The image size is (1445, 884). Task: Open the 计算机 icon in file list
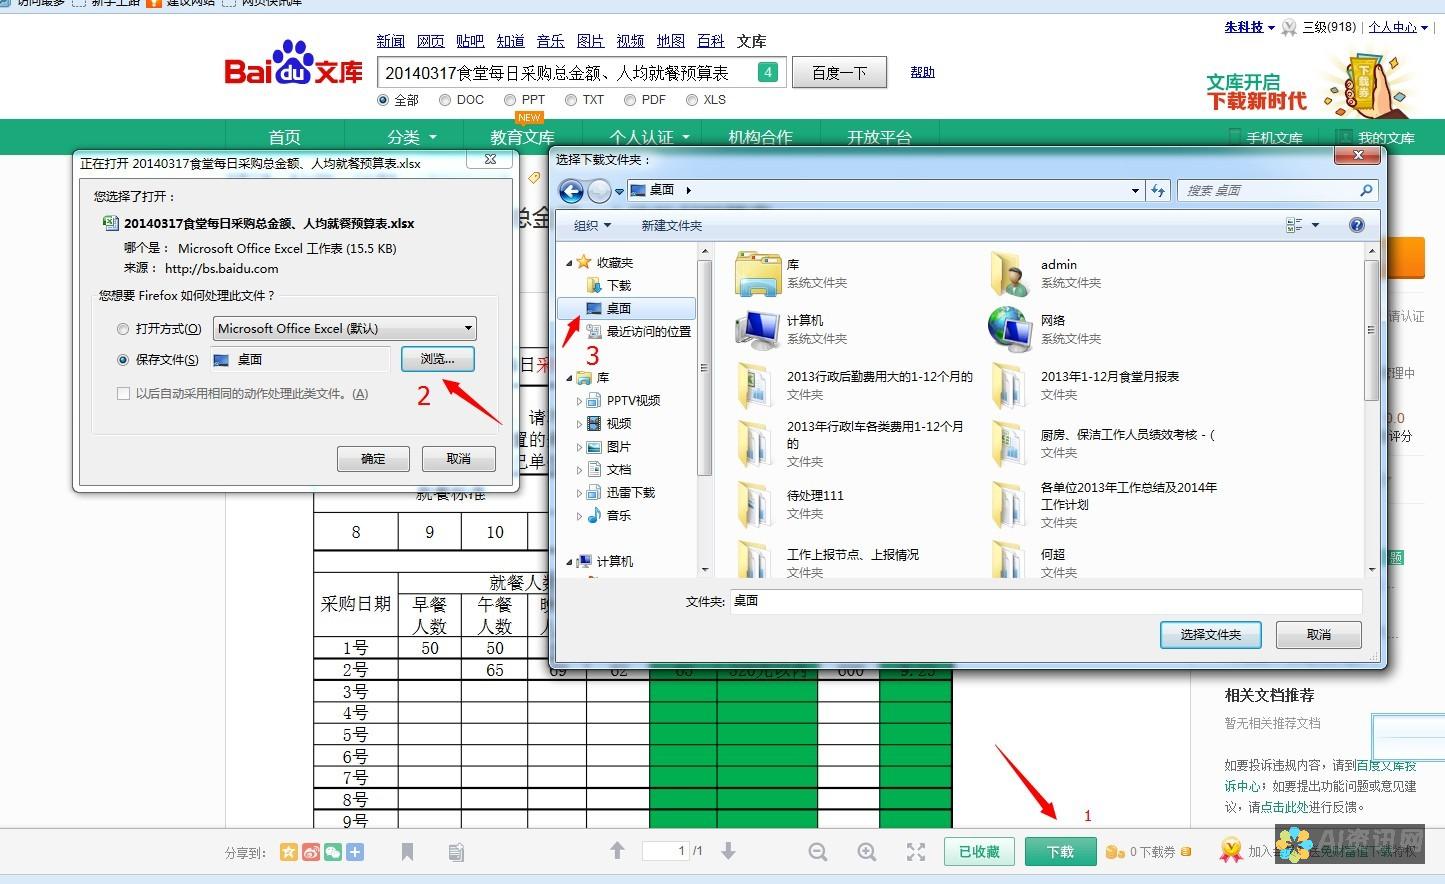pyautogui.click(x=757, y=329)
